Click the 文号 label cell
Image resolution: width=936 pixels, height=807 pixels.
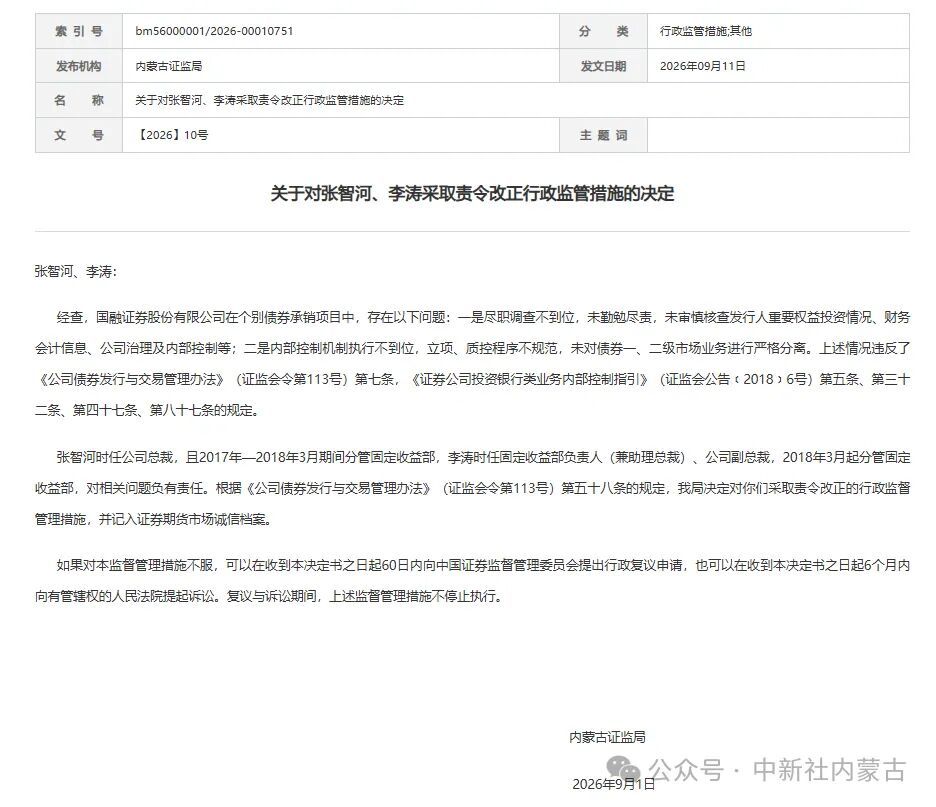point(79,135)
